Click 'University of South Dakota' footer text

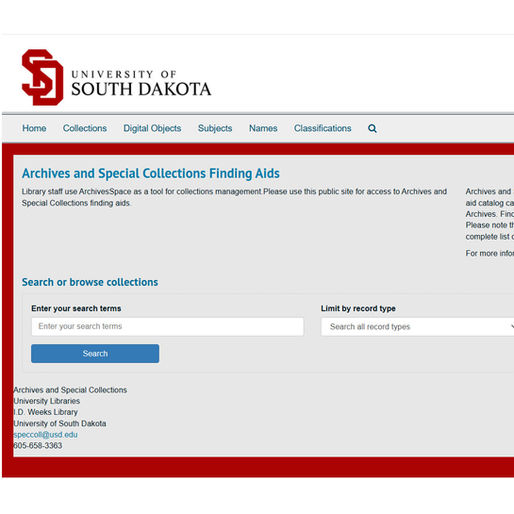pyautogui.click(x=60, y=424)
